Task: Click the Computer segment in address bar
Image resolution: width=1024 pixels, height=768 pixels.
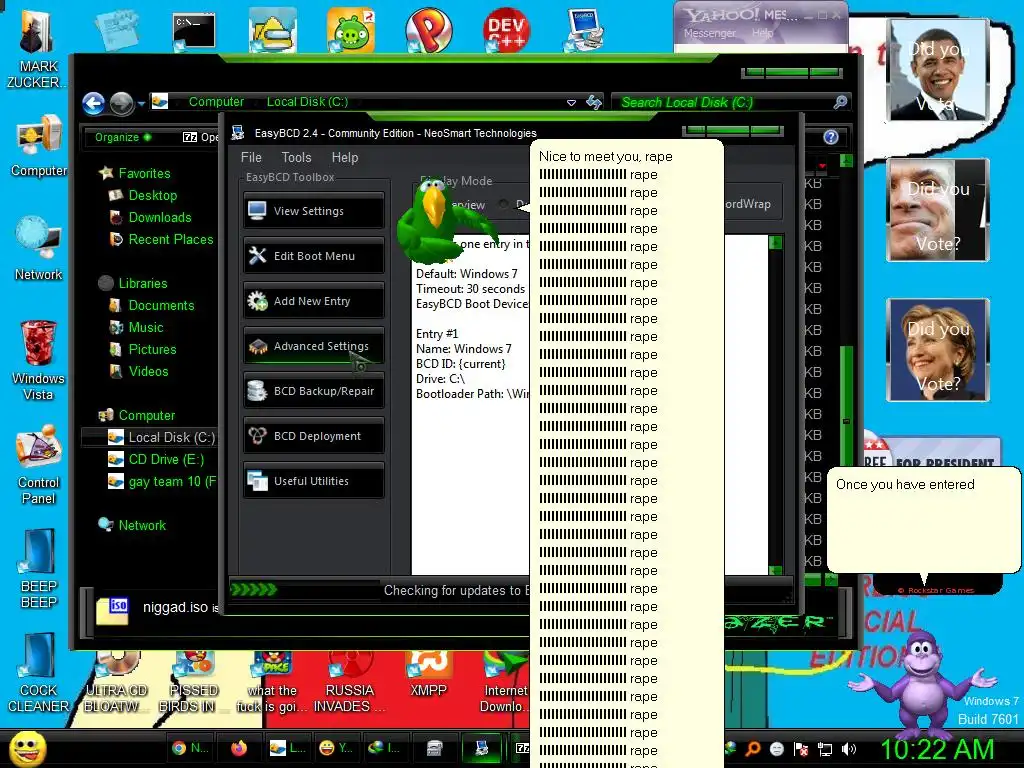Action: pos(216,102)
